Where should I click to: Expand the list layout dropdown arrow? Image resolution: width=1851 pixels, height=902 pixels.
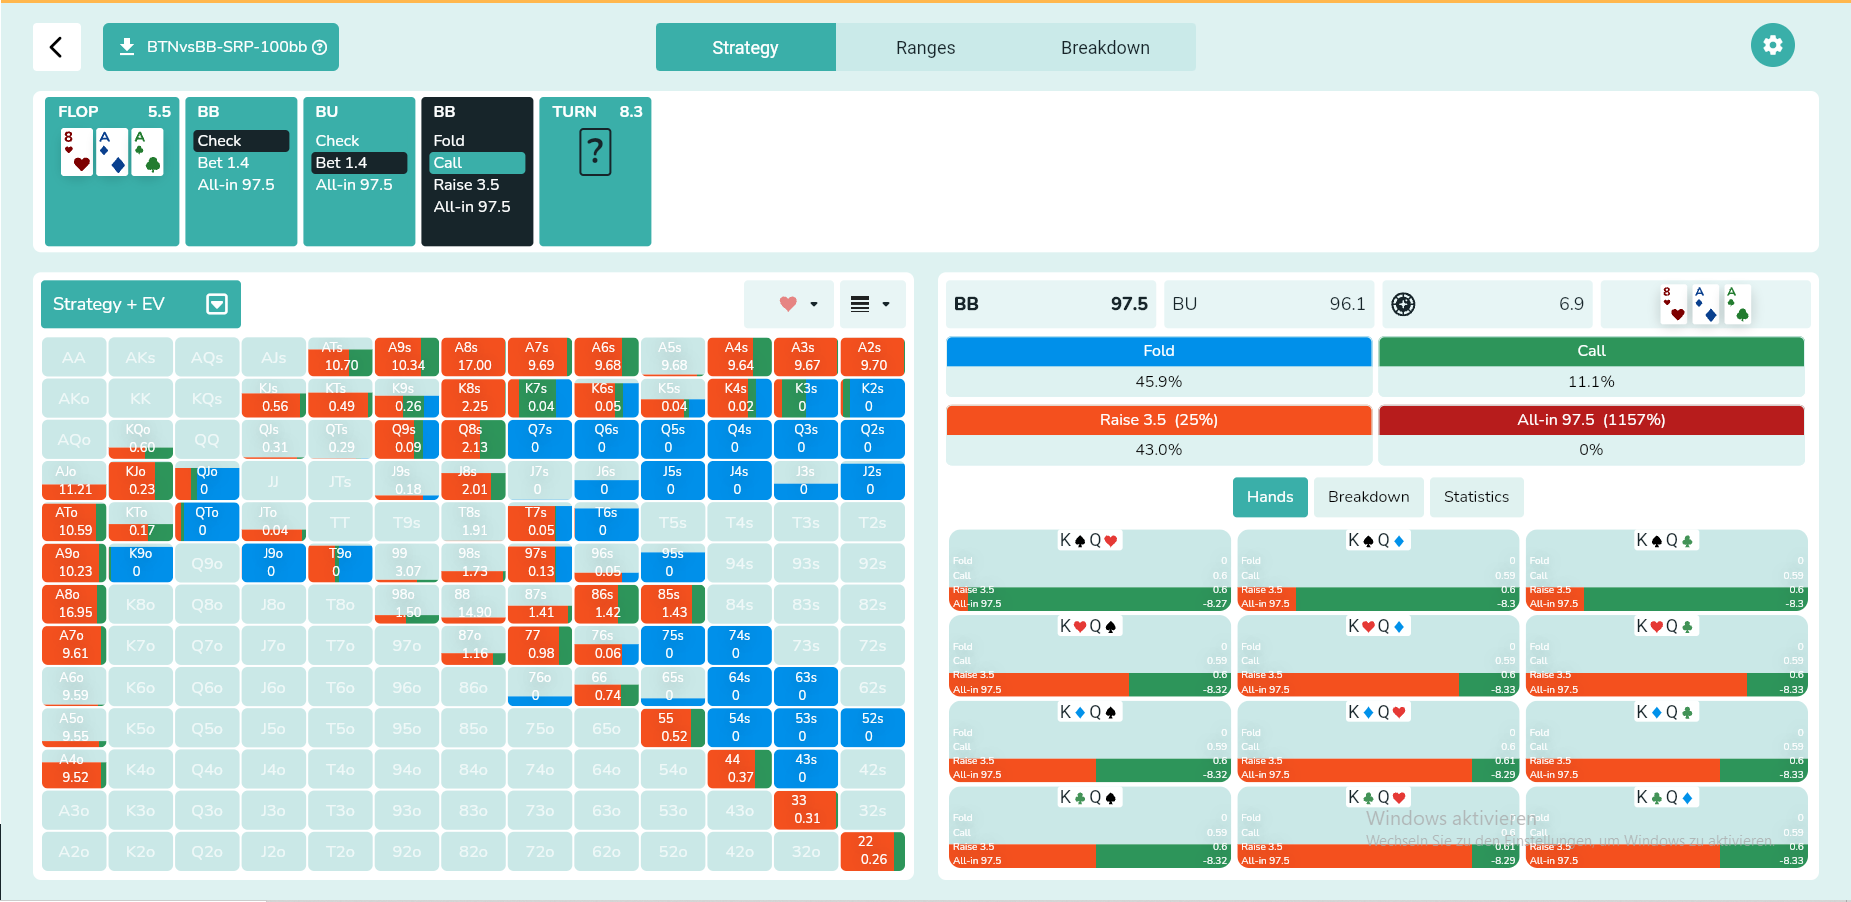[x=886, y=304]
